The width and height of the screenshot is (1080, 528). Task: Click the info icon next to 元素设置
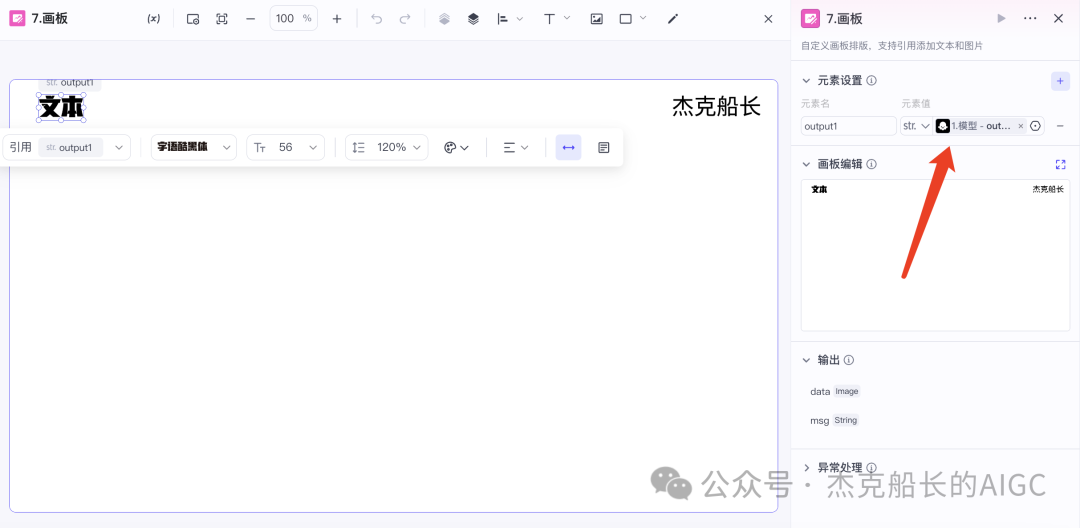tap(871, 81)
